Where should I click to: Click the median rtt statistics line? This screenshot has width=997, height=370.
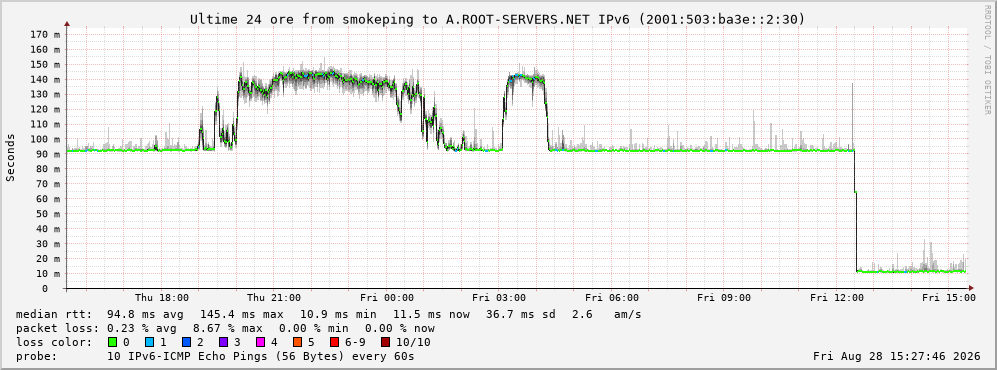(x=328, y=315)
